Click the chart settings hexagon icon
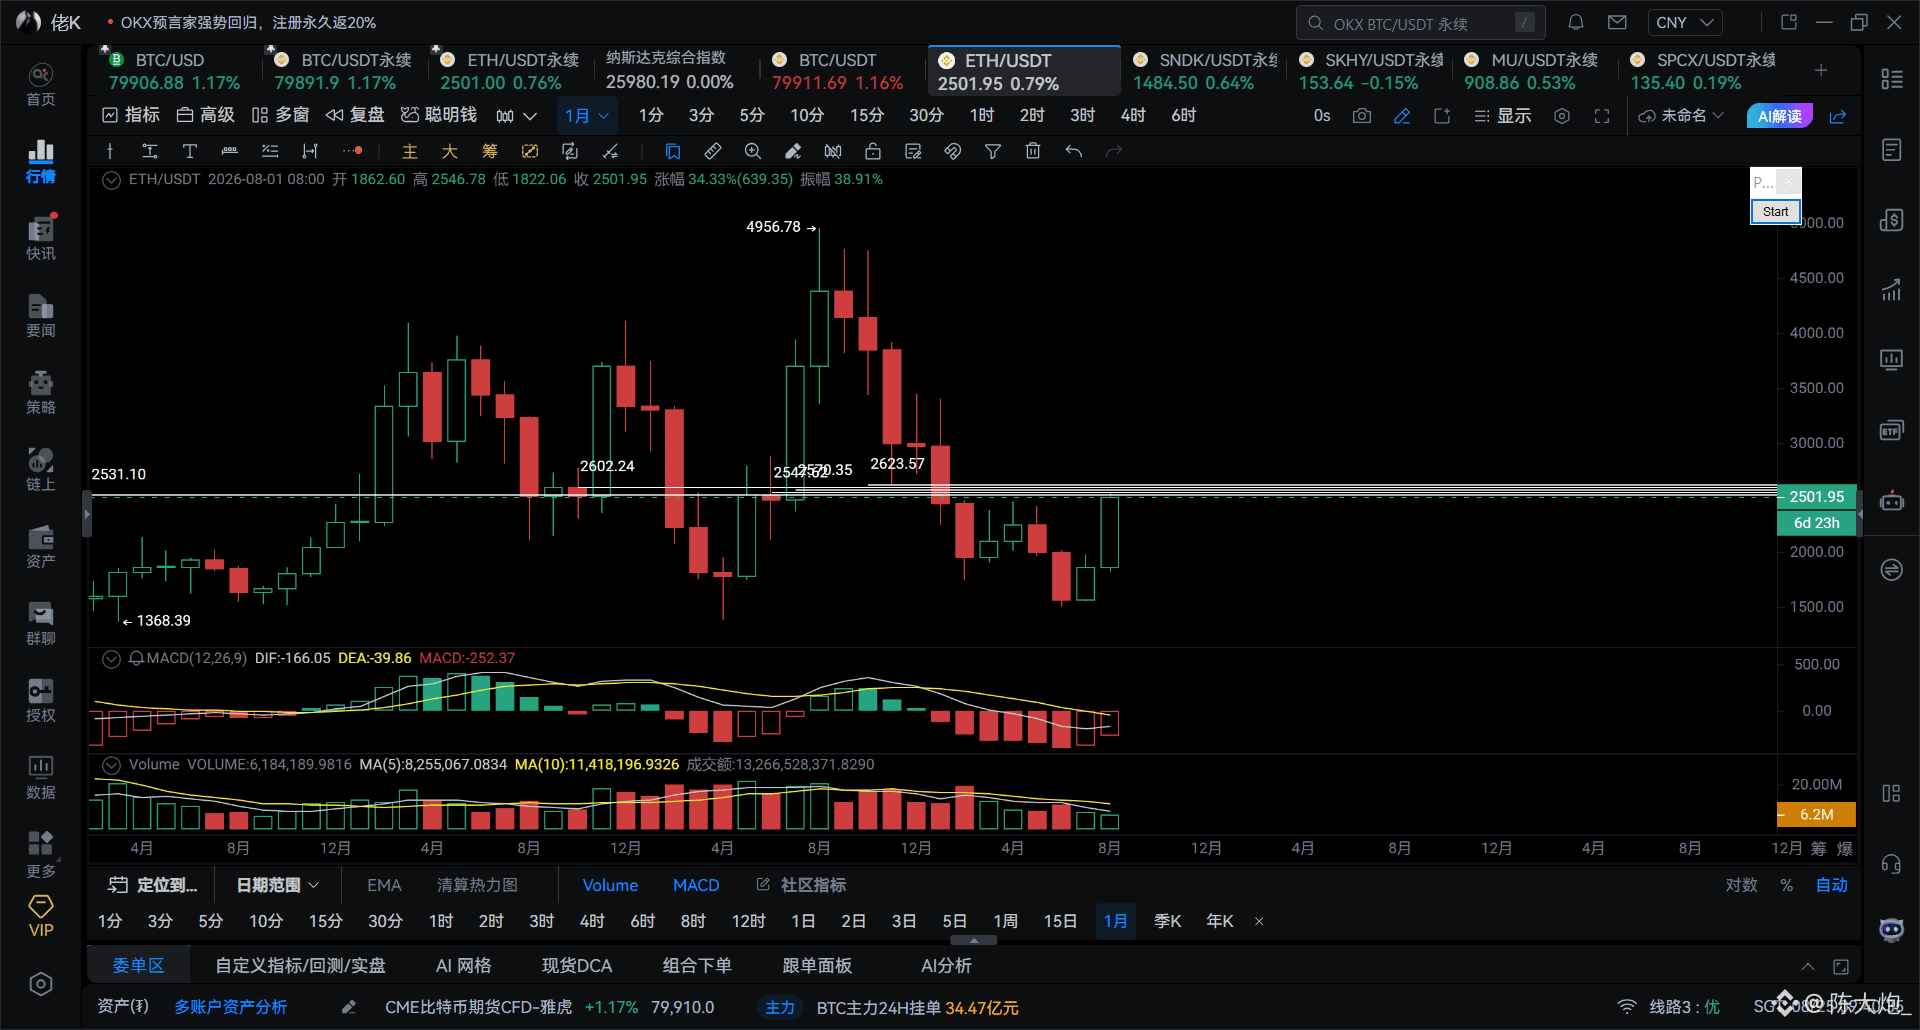 pyautogui.click(x=1562, y=116)
